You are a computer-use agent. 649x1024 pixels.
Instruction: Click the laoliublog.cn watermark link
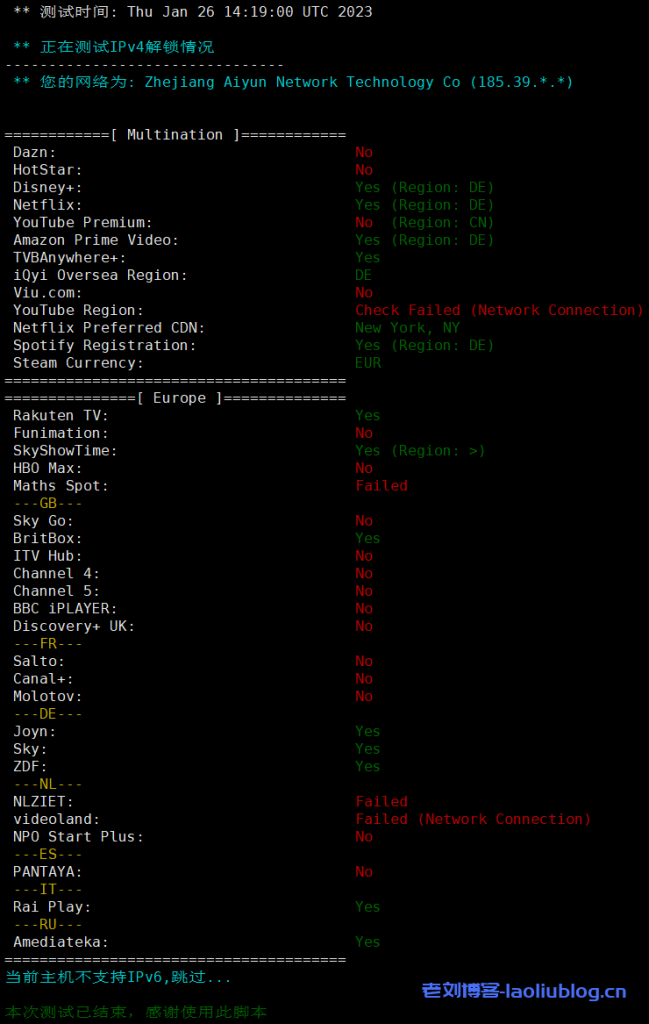click(524, 991)
